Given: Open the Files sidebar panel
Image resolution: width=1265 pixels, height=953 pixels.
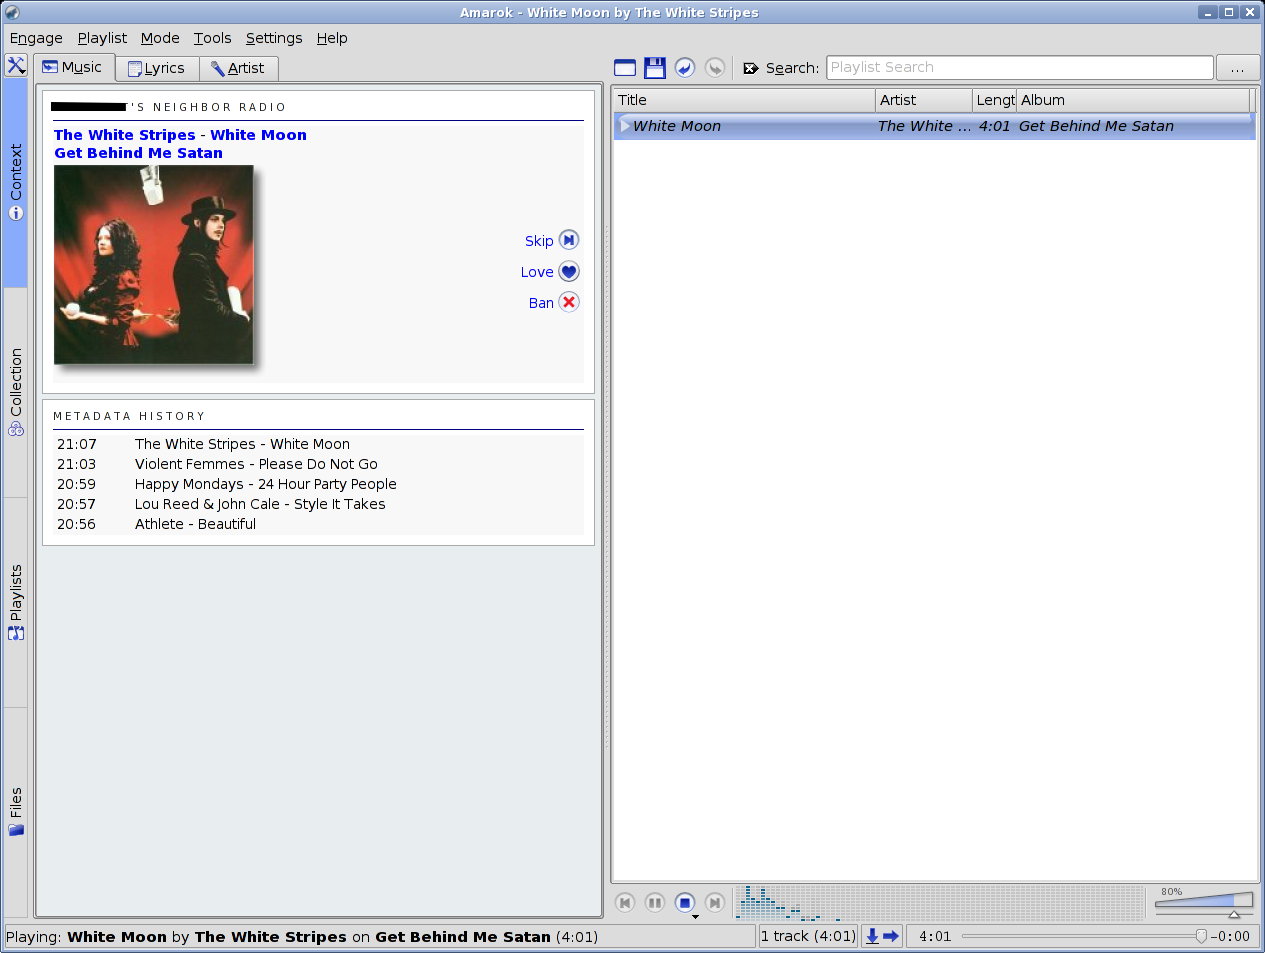Looking at the screenshot, I should (16, 811).
